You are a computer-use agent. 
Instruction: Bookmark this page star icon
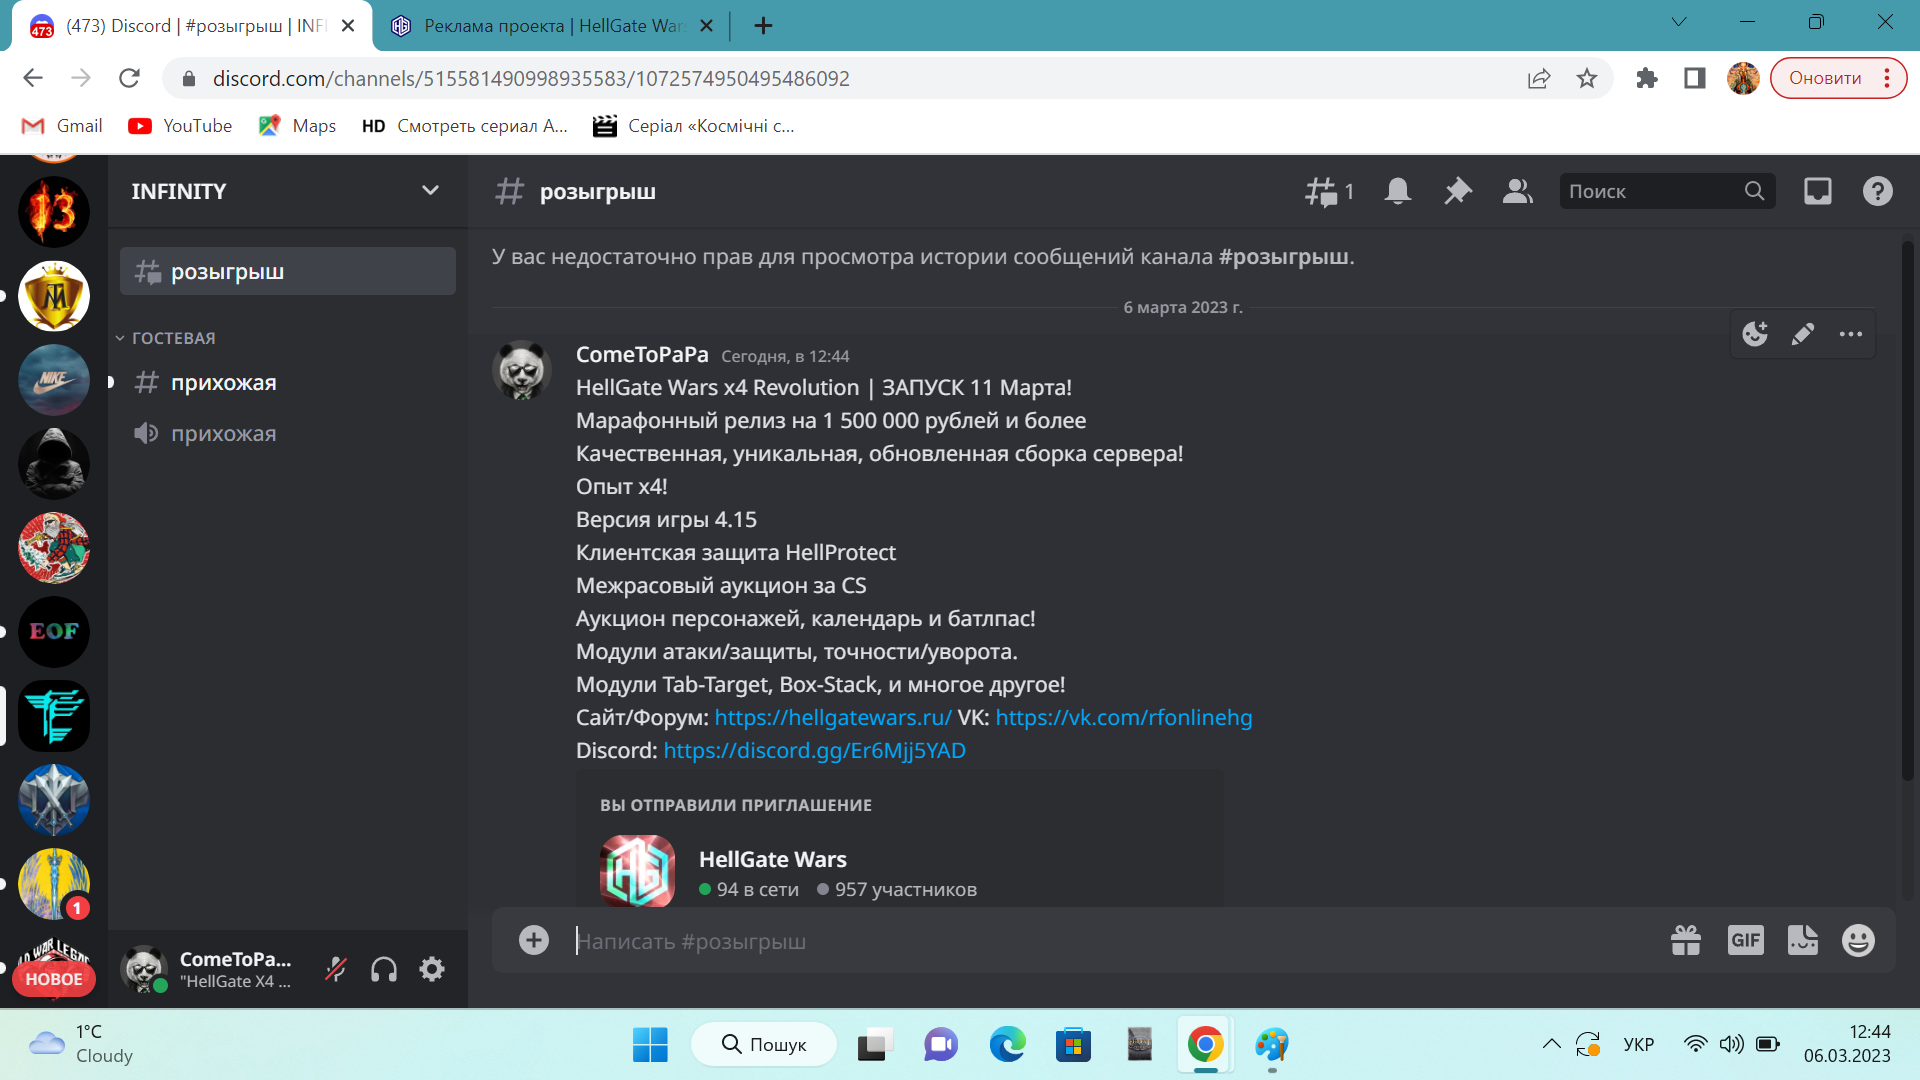1587,78
